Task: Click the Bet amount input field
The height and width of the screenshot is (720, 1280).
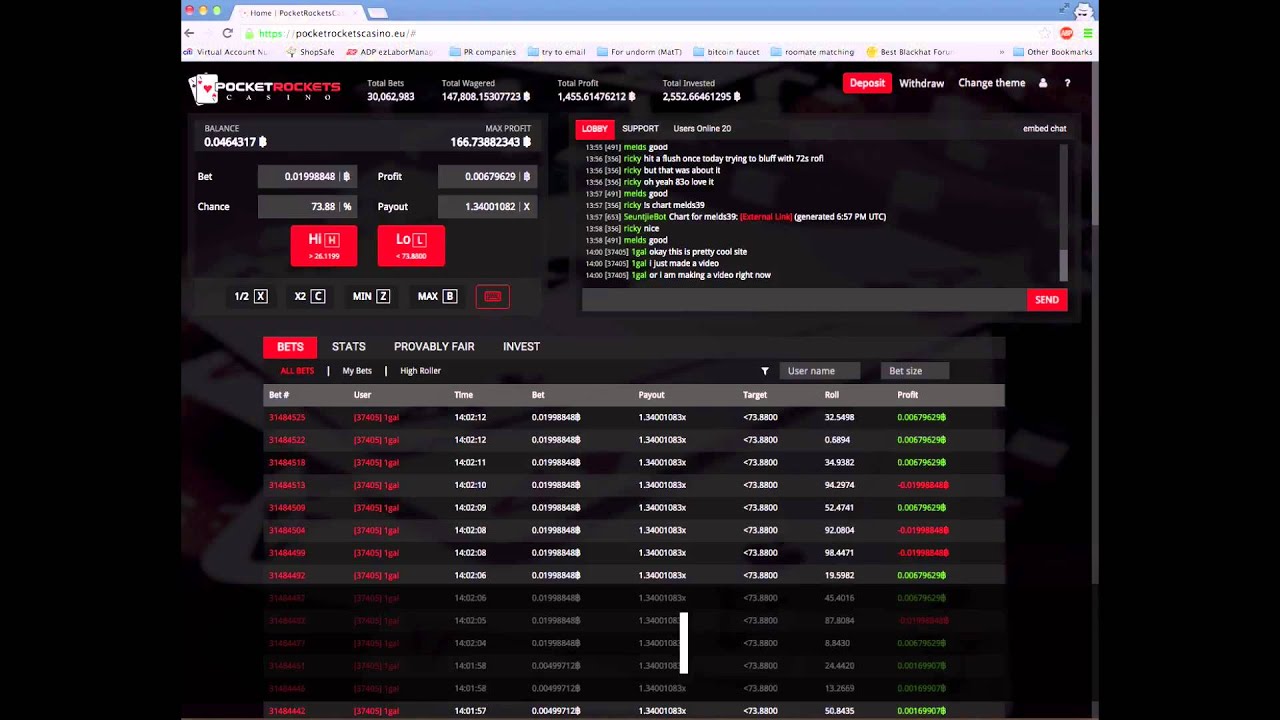Action: coord(307,176)
